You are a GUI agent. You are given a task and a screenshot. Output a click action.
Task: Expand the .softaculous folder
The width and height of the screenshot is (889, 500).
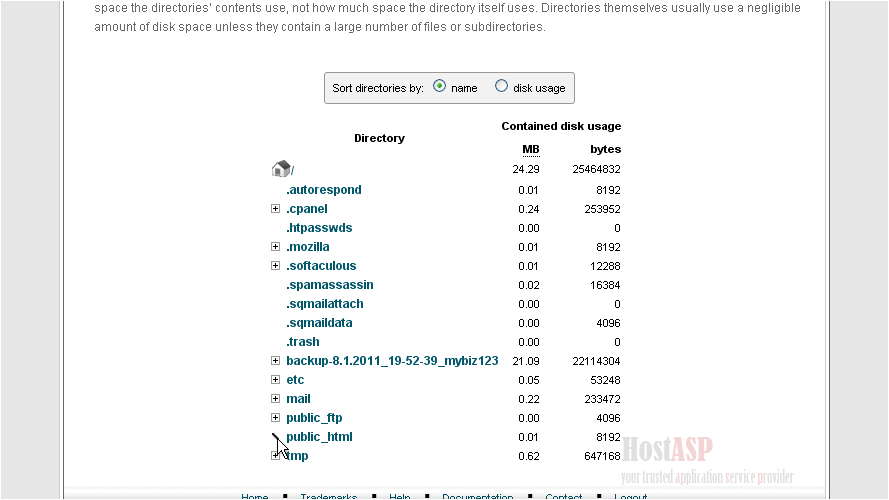(276, 266)
